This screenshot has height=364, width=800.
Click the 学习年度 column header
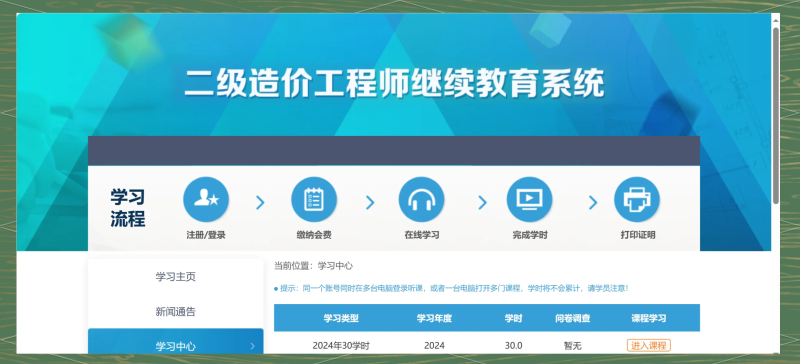pos(434,318)
